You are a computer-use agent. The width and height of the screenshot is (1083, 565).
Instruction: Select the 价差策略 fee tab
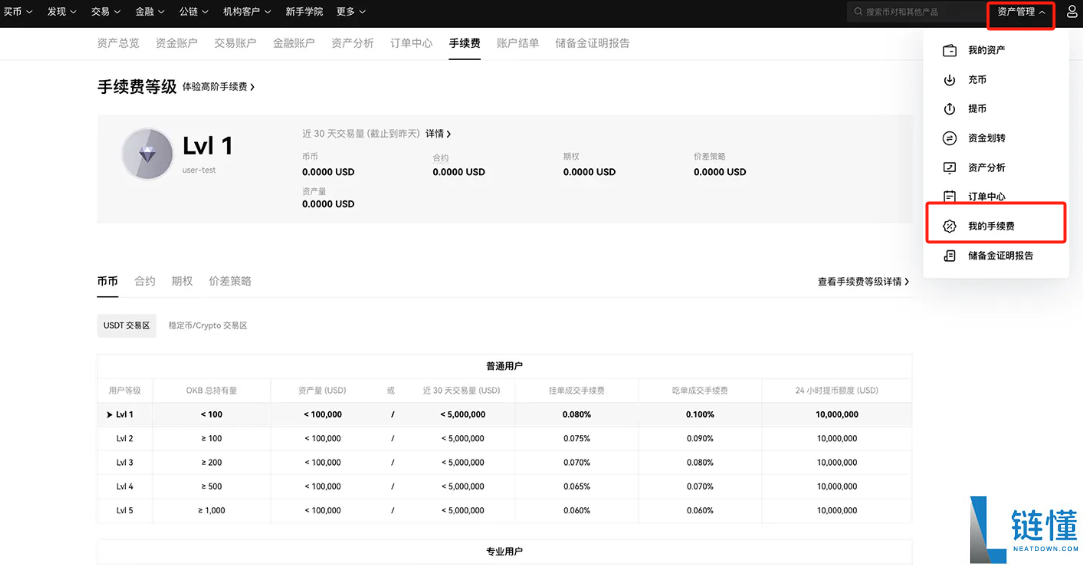click(x=230, y=281)
